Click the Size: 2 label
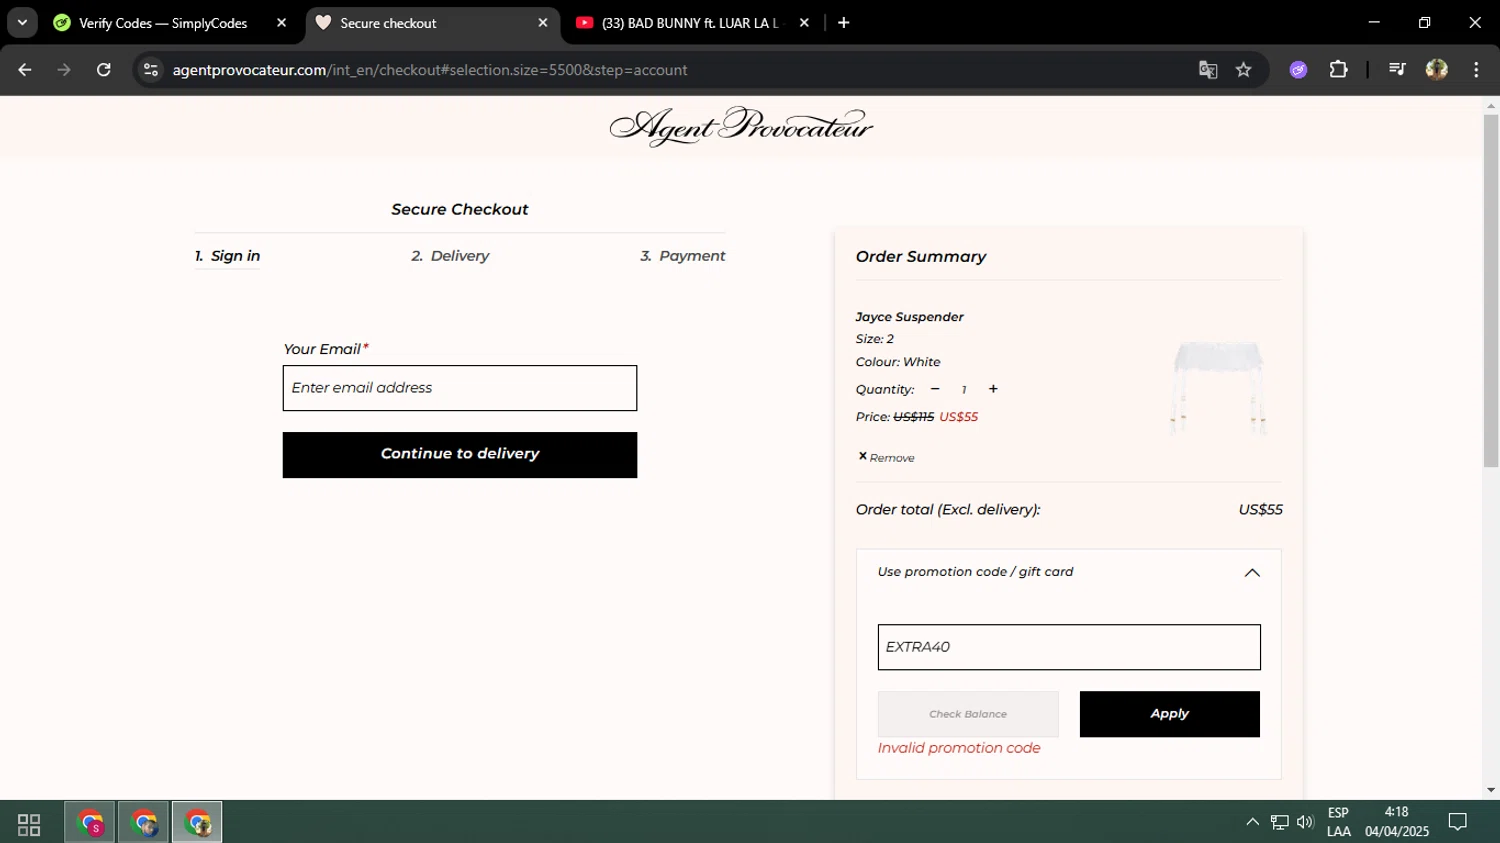 (x=875, y=339)
